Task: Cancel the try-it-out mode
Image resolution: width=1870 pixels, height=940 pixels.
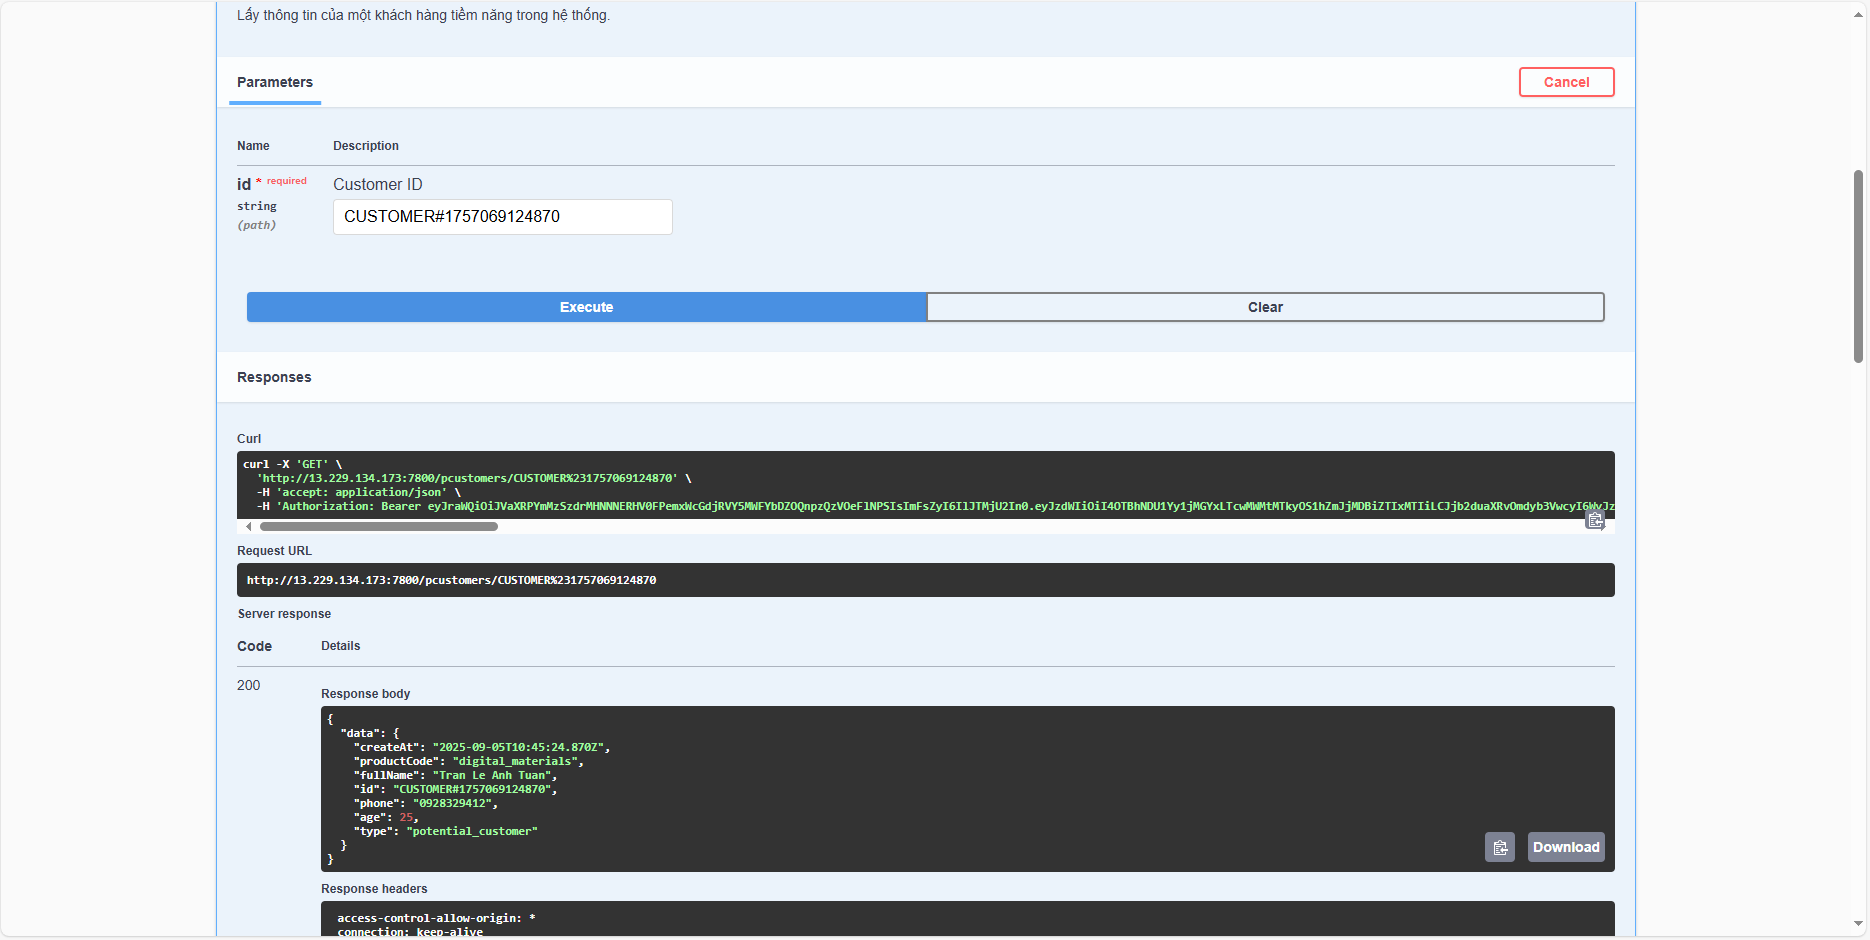Action: click(1566, 82)
